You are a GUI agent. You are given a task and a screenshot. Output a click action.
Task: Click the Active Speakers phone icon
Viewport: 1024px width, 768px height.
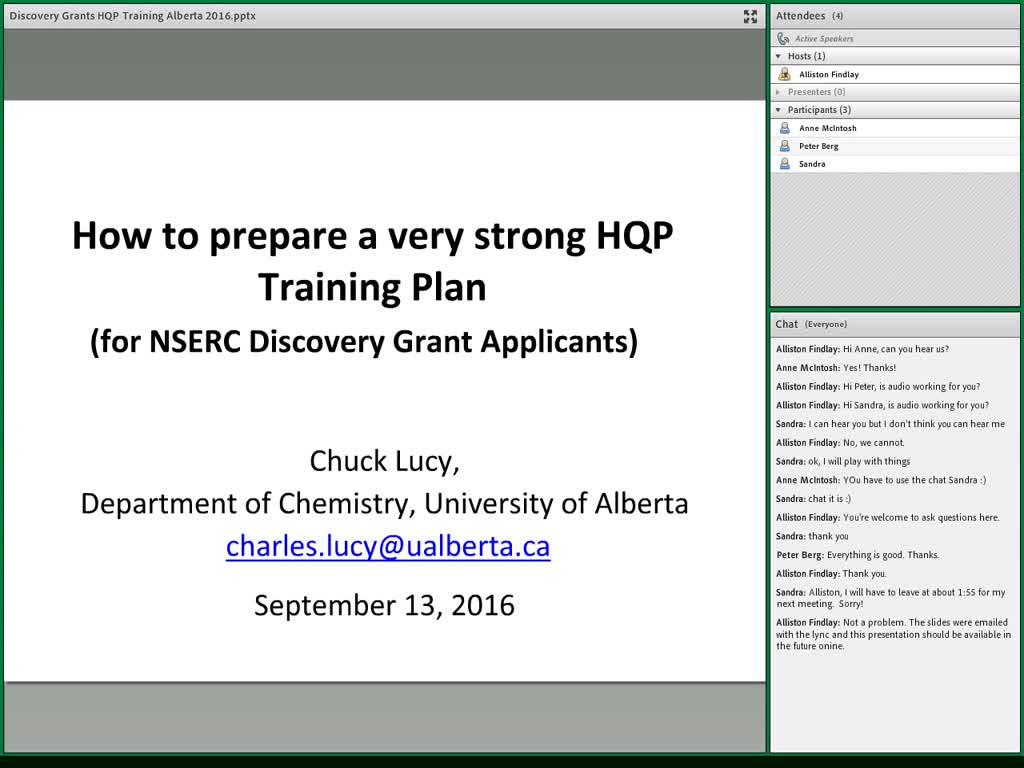click(x=783, y=39)
